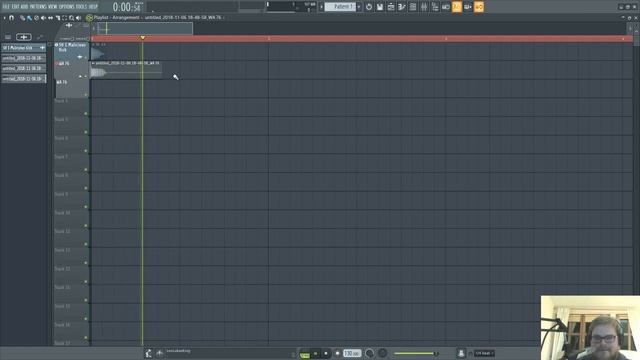
Task: Select the Track 16 header label
Action: (62, 325)
